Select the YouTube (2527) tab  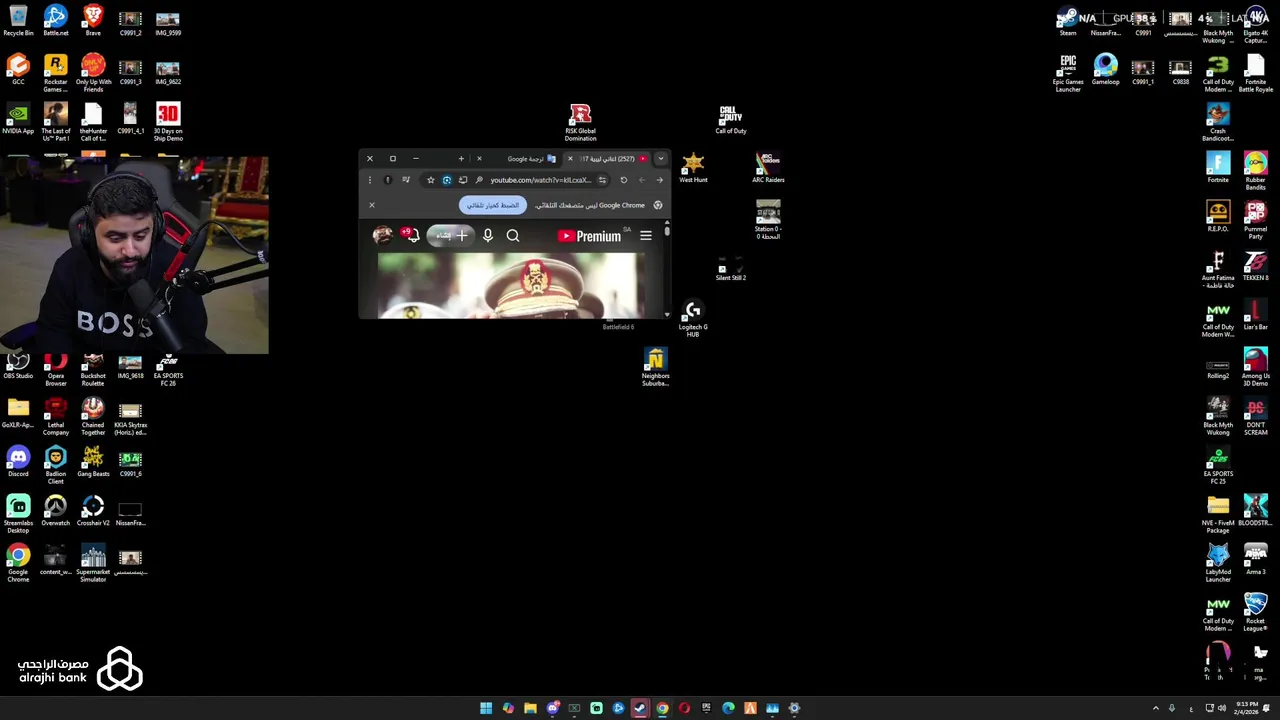608,159
